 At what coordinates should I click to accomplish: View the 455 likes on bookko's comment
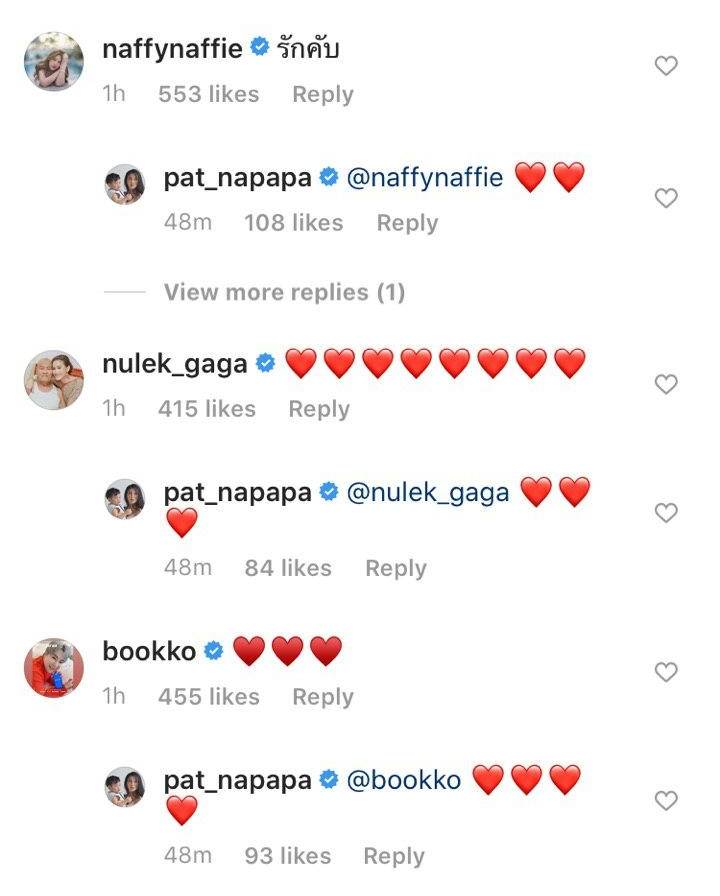(x=208, y=697)
